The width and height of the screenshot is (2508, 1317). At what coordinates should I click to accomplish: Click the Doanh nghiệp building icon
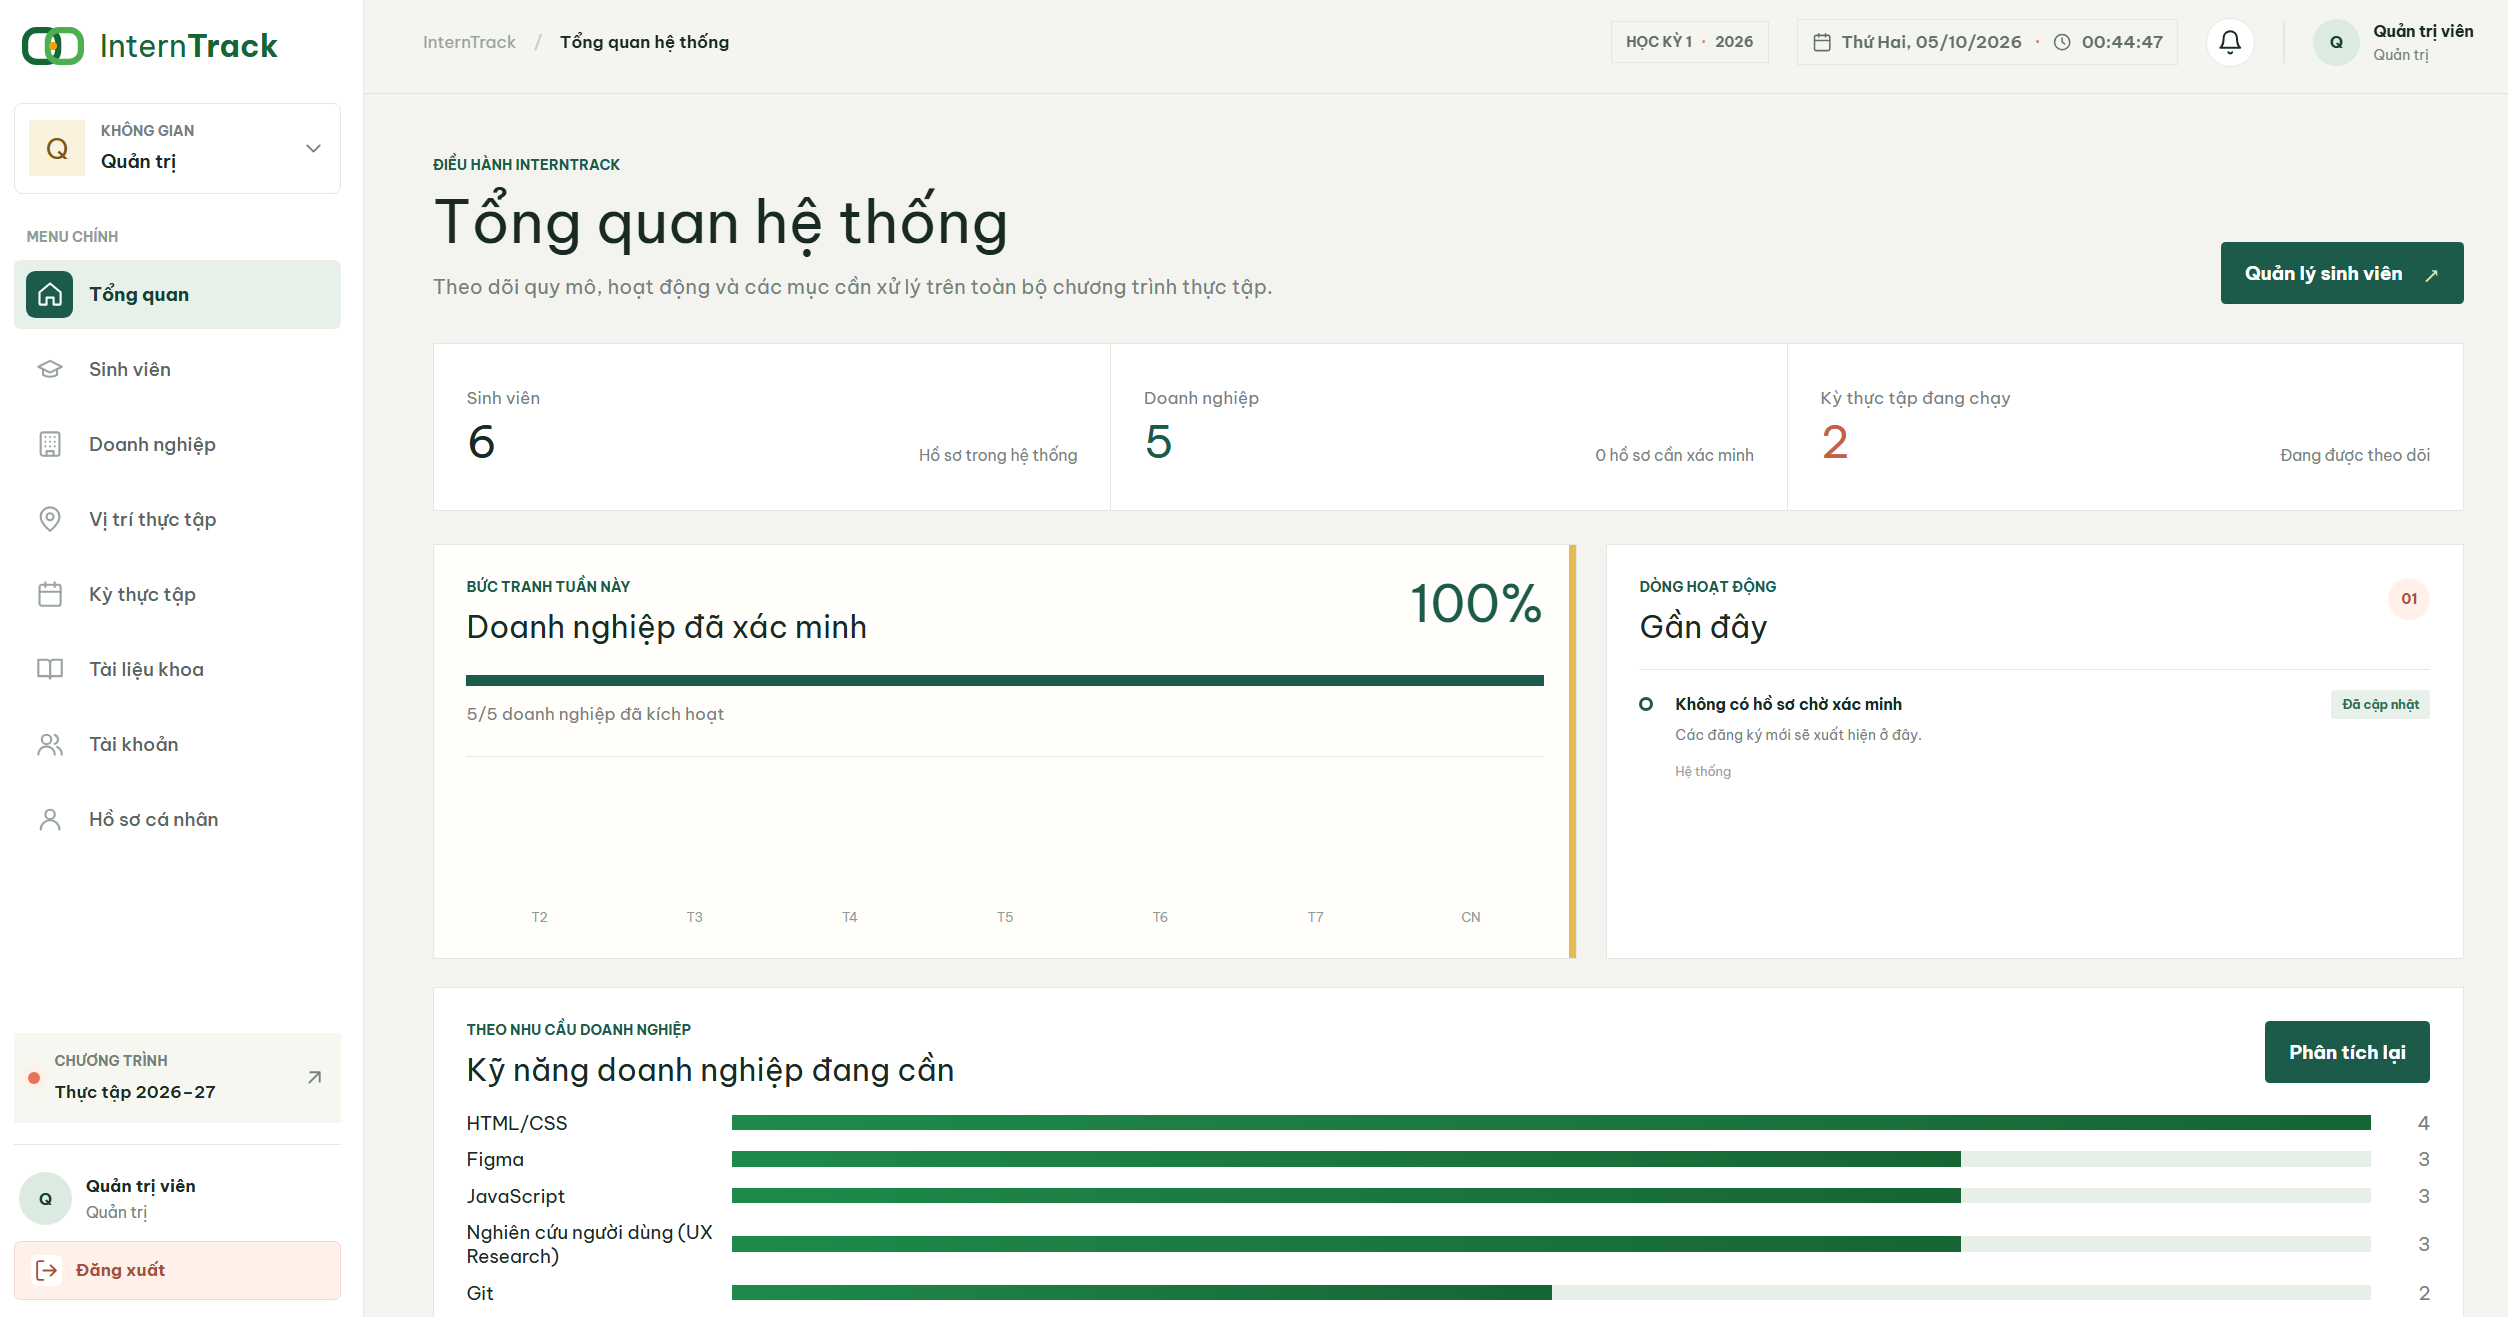[x=50, y=444]
